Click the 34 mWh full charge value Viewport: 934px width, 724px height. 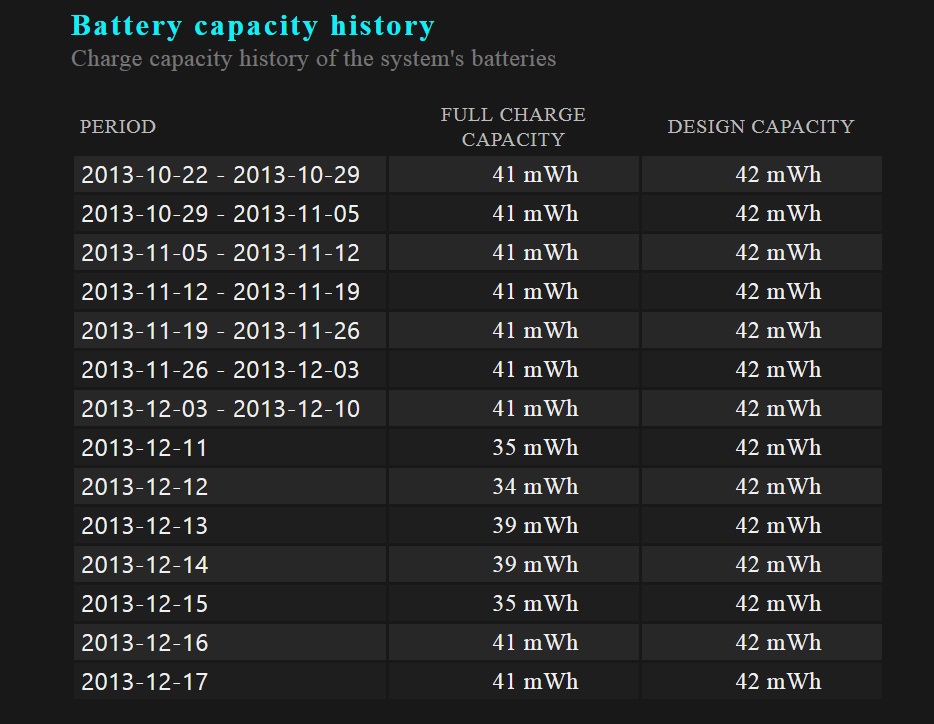point(535,486)
